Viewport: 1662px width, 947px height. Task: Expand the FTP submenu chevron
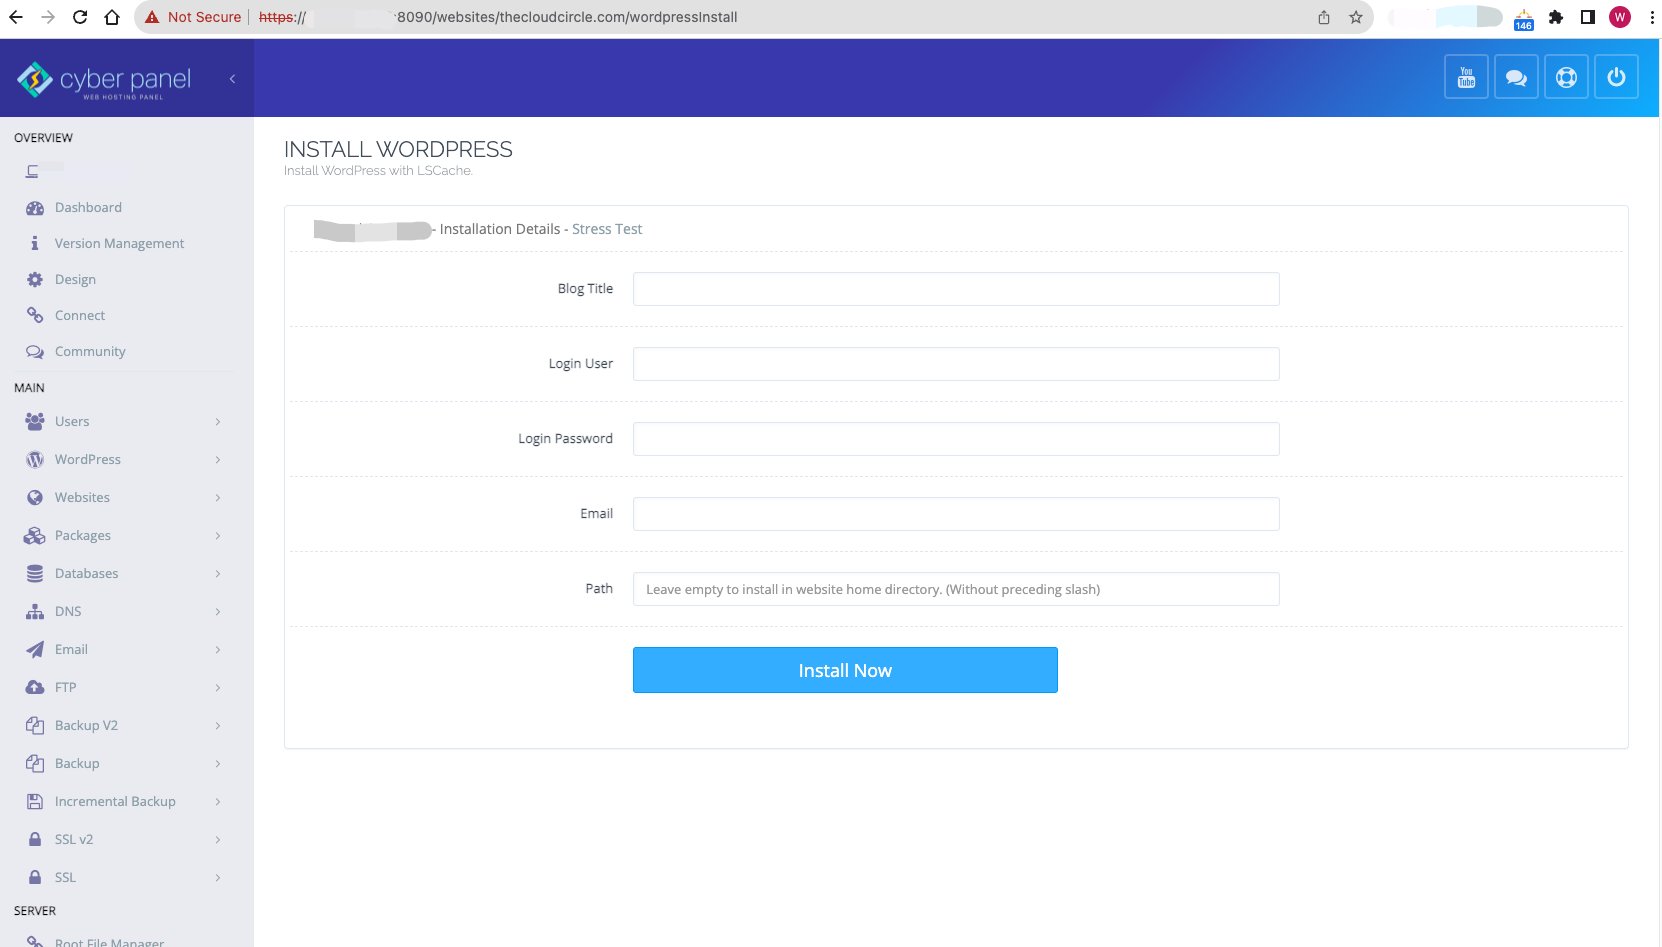tap(217, 688)
